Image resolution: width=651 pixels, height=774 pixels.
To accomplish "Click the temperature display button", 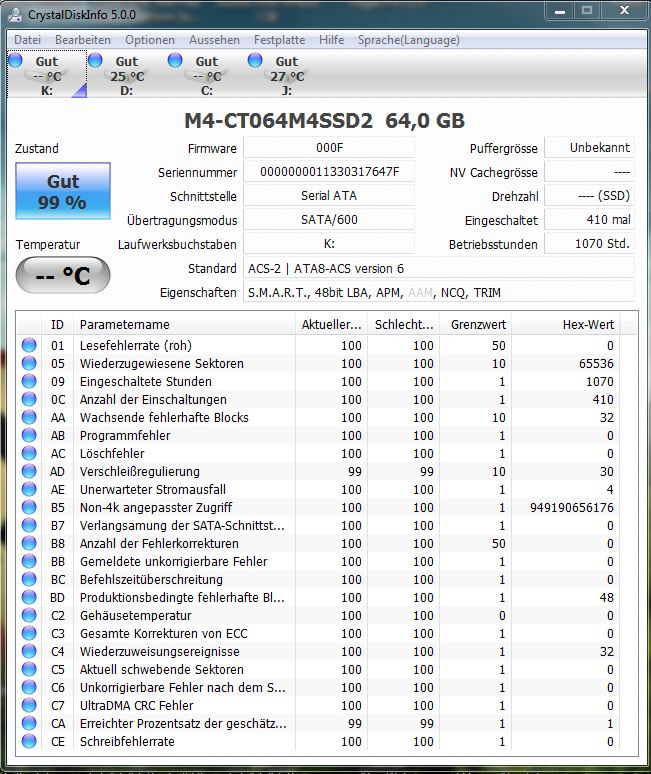I will (x=63, y=275).
